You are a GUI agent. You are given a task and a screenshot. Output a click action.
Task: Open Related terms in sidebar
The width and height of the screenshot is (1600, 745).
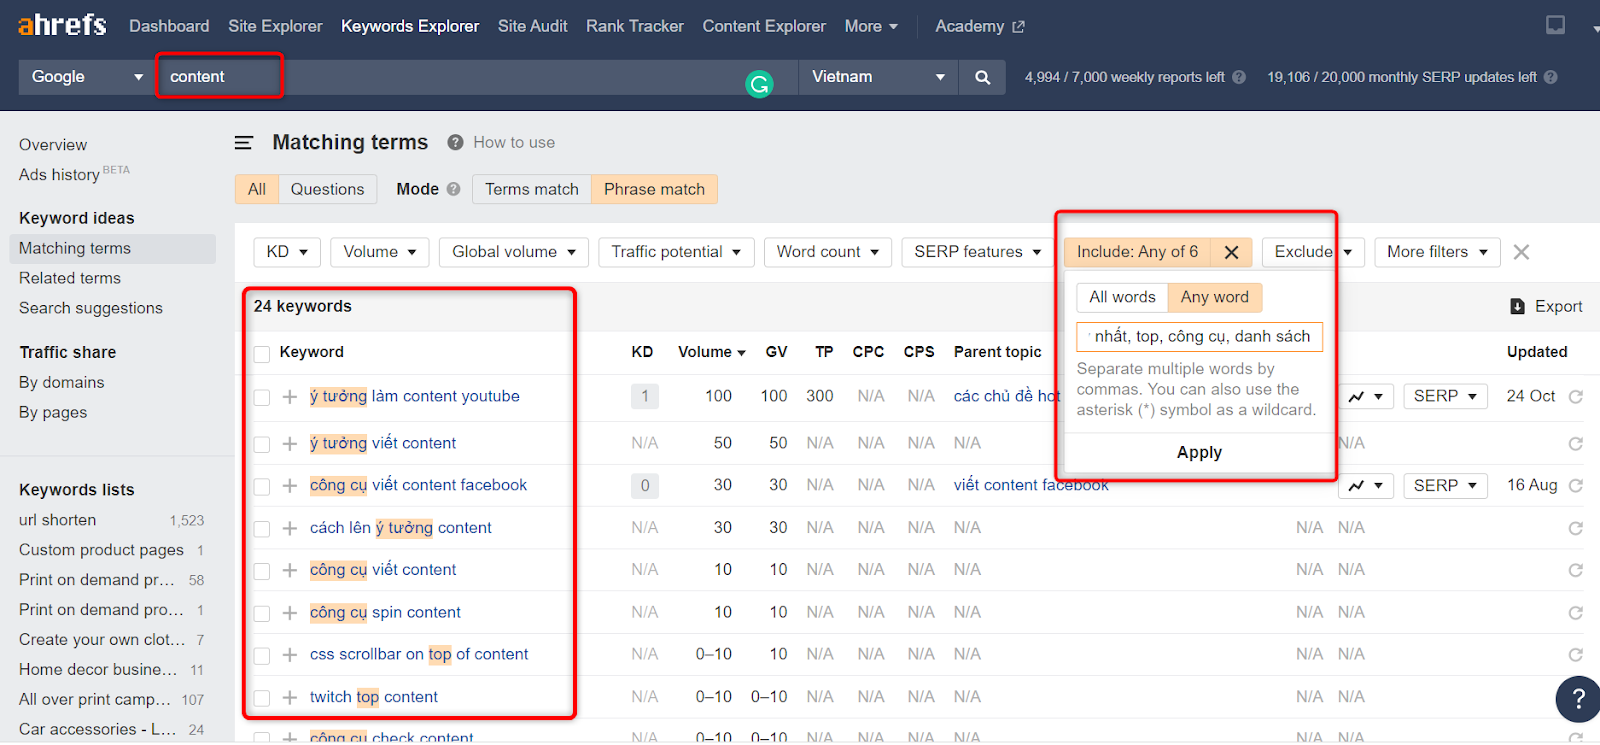coord(70,278)
